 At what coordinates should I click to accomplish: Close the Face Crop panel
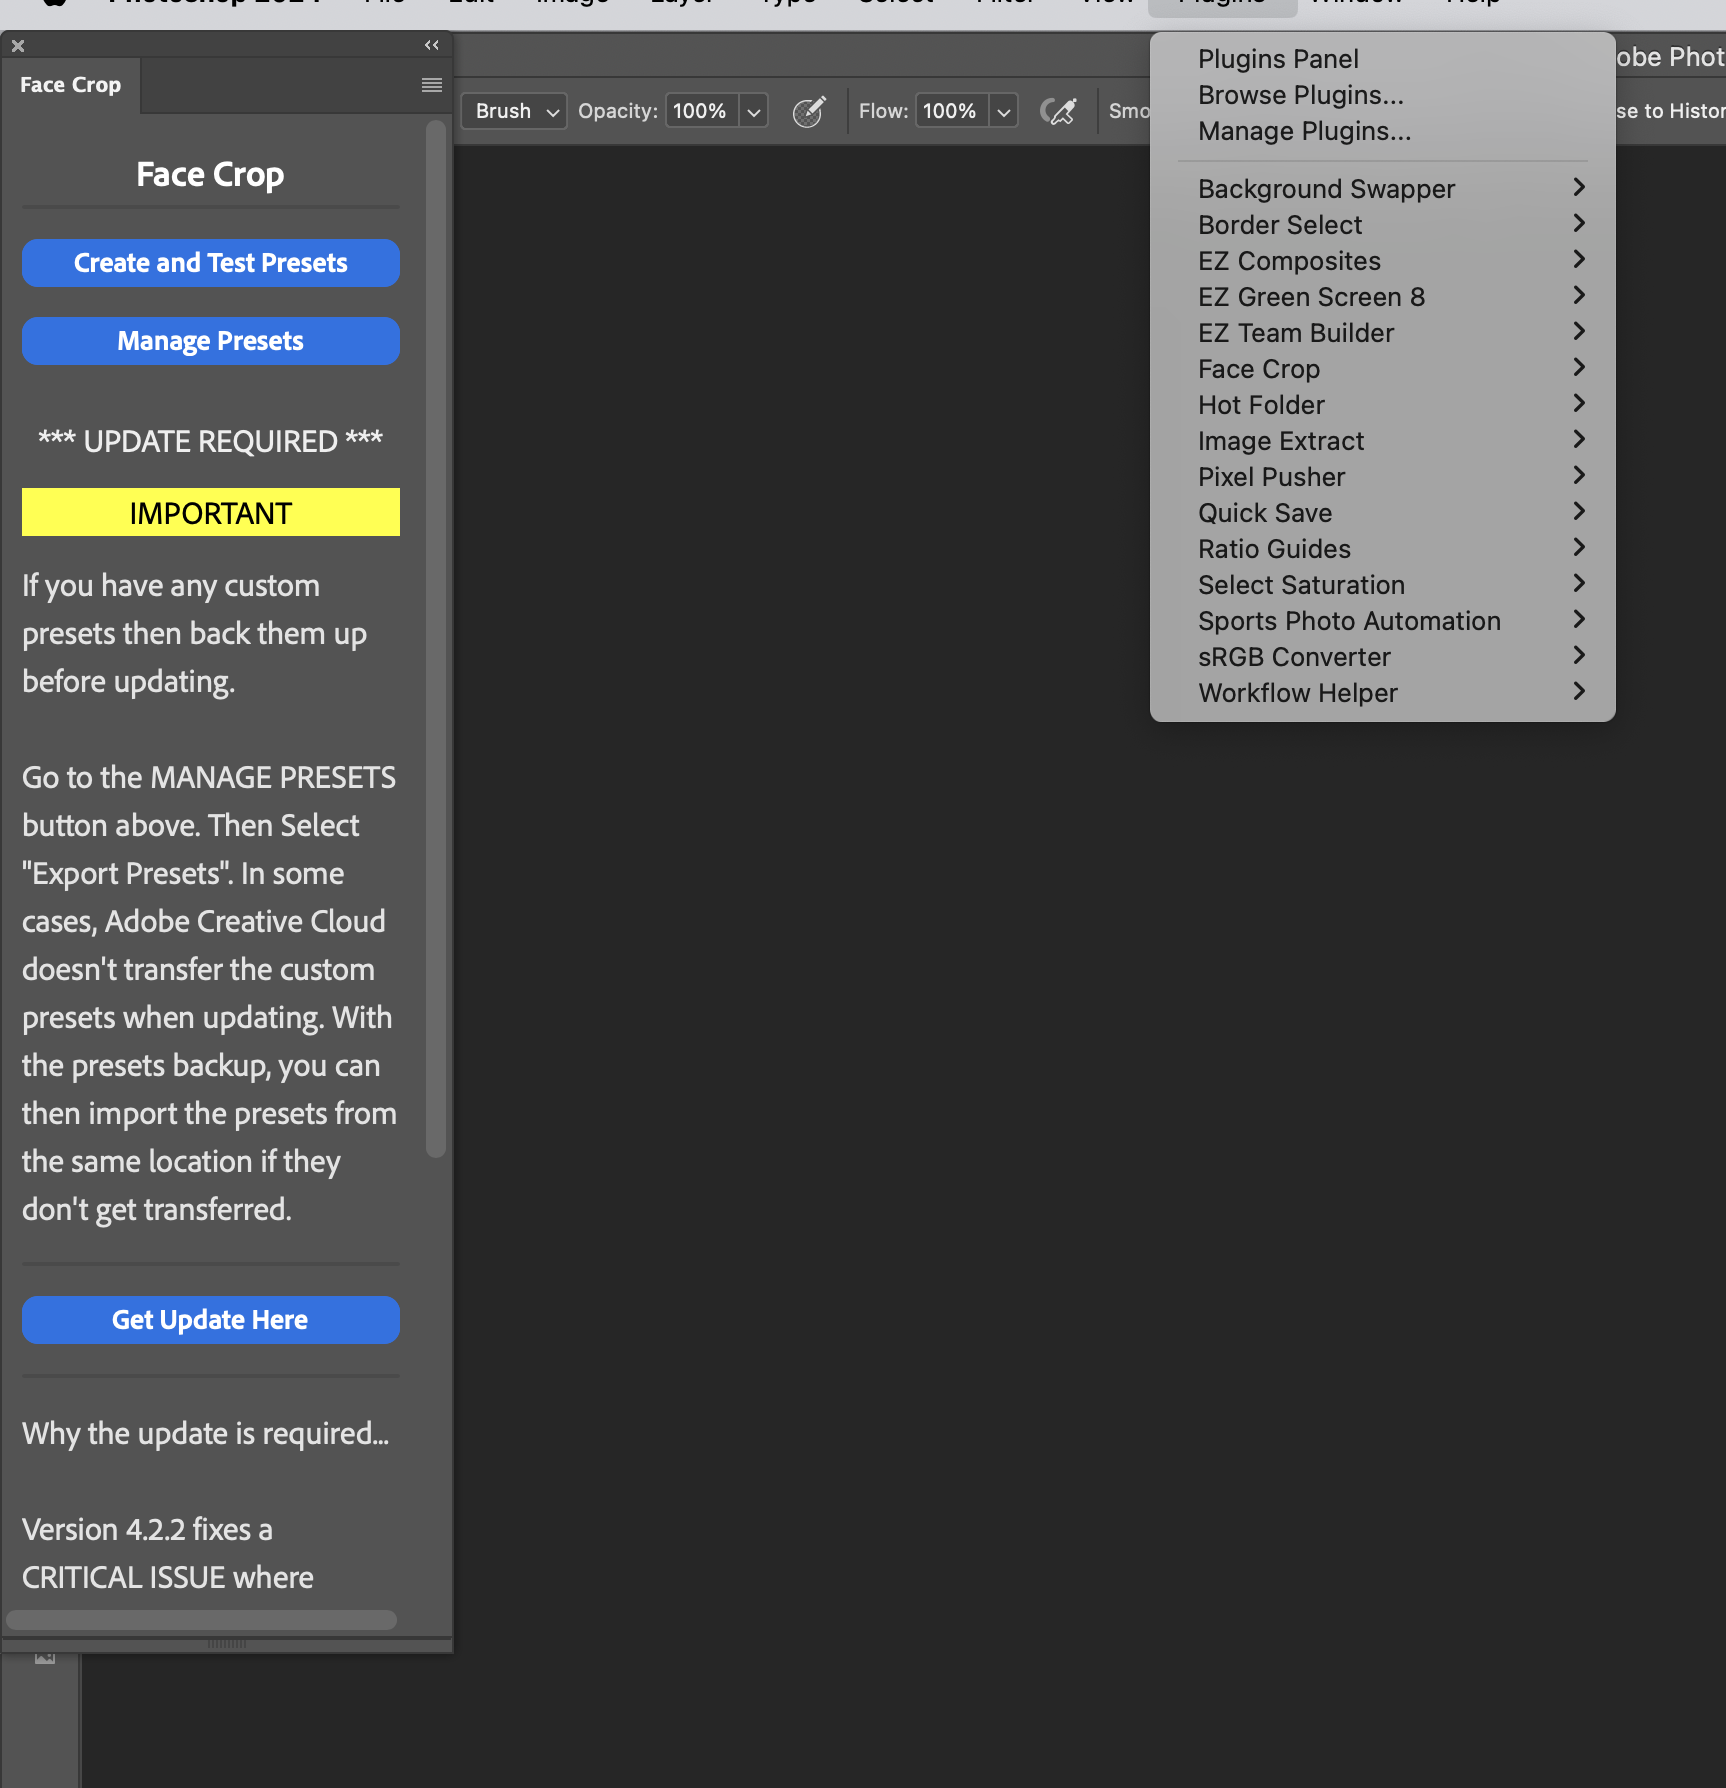18,46
